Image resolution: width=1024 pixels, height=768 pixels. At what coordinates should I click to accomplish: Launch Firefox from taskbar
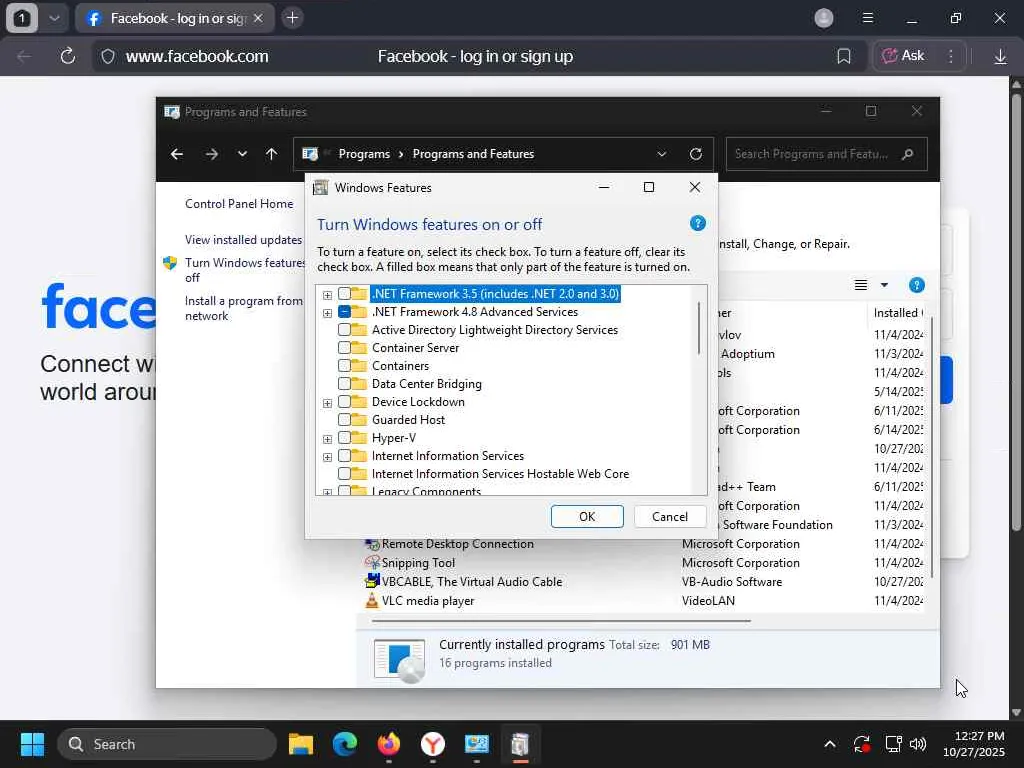point(389,744)
